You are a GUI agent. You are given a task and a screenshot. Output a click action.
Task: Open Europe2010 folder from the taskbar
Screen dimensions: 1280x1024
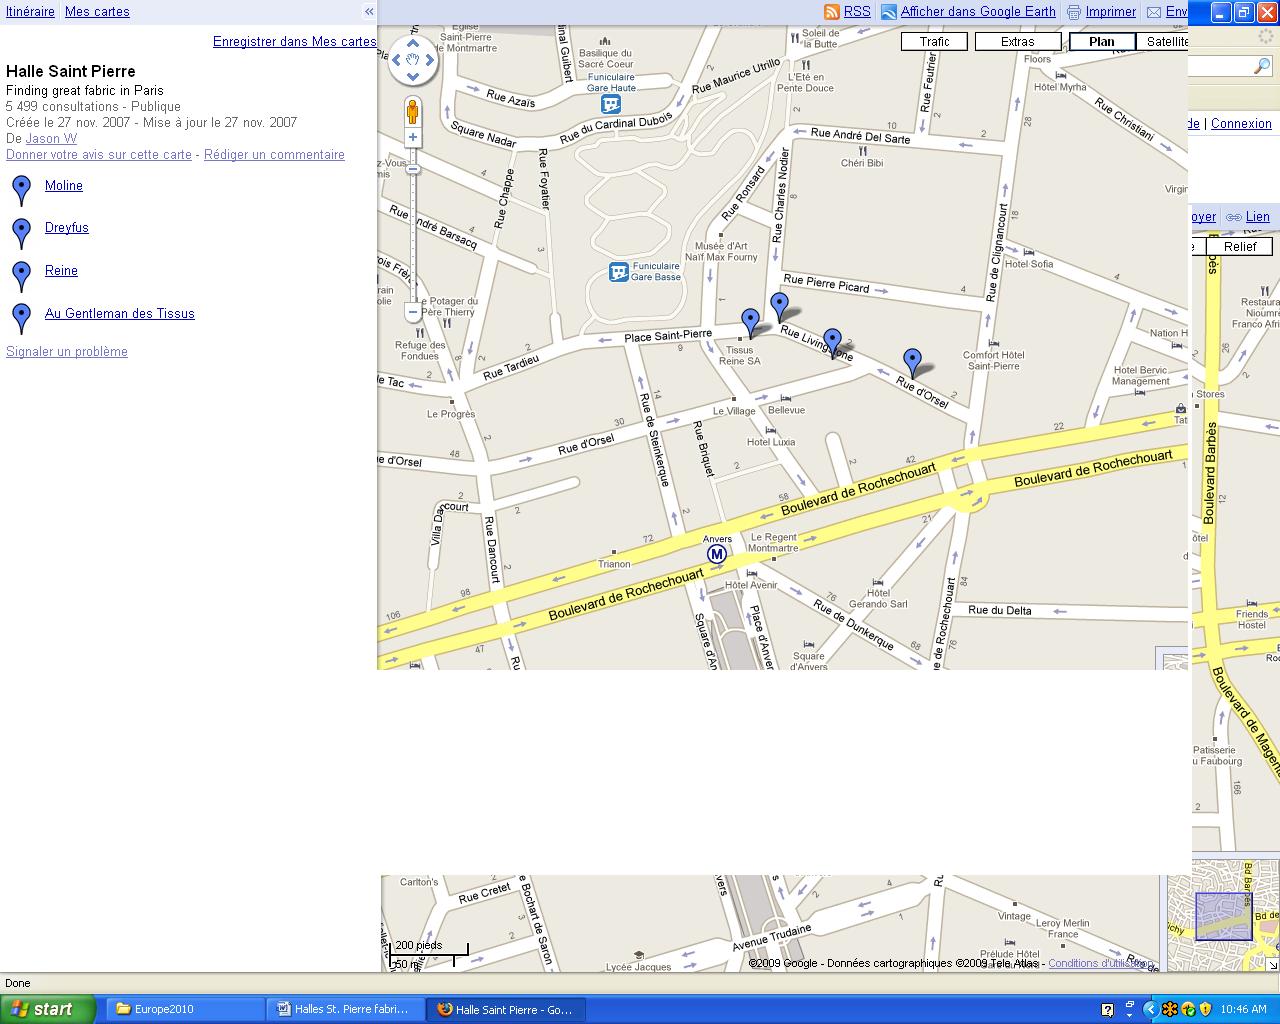183,1009
